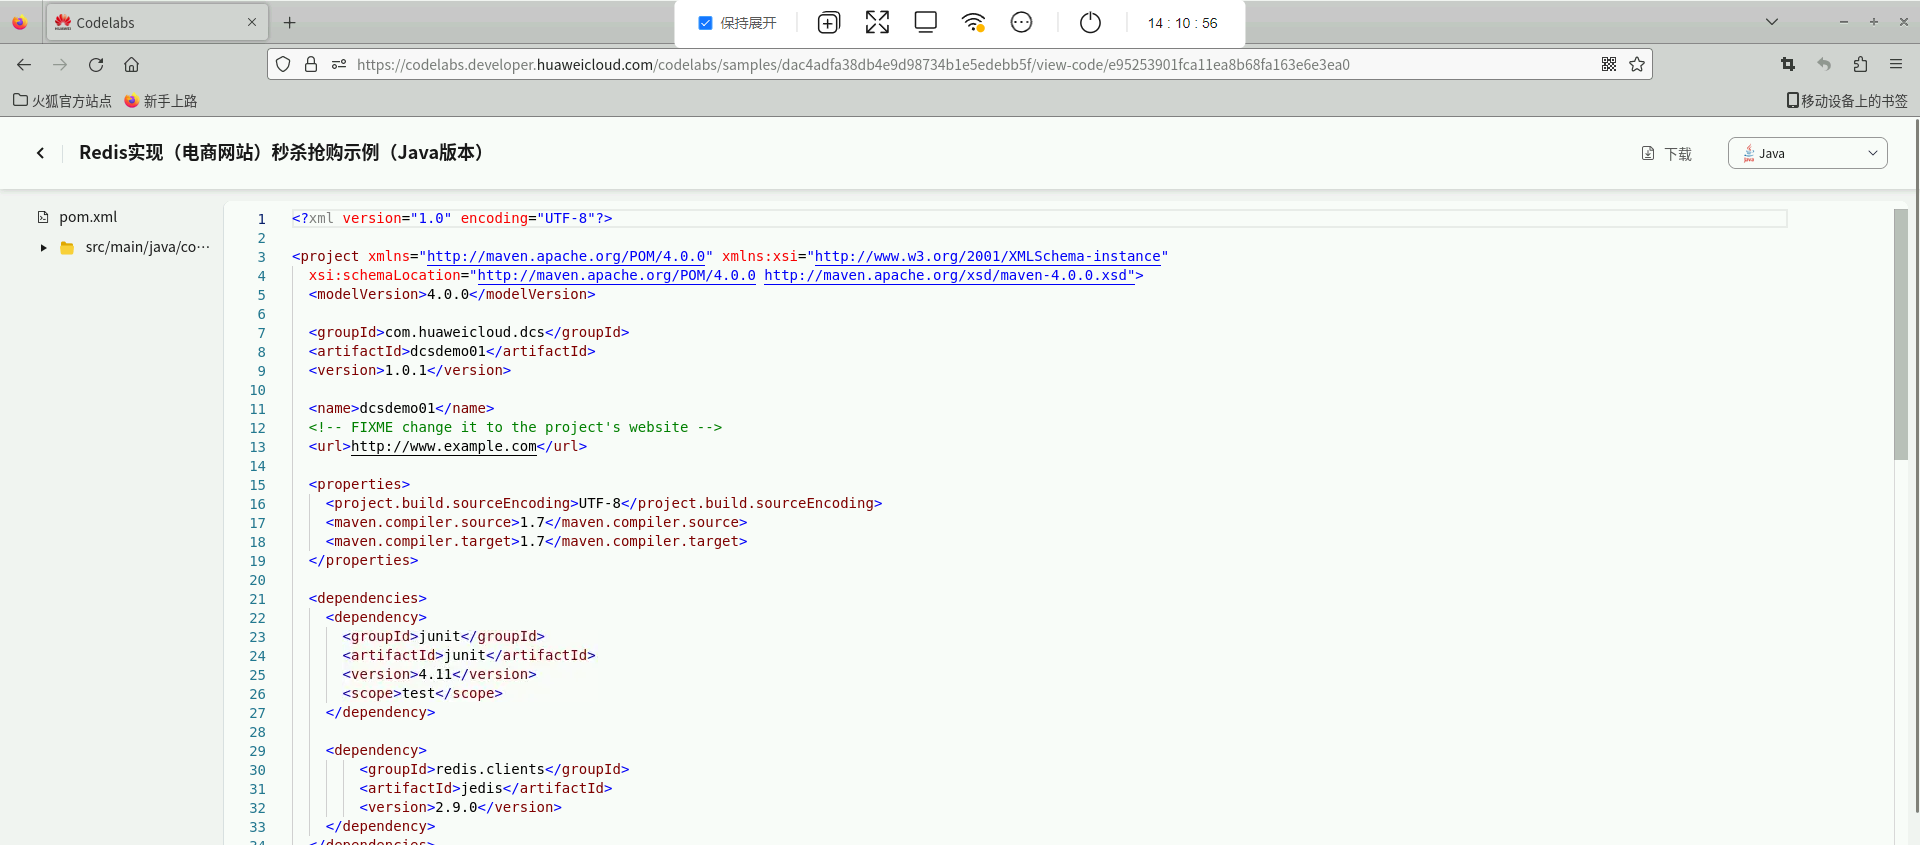Viewport: 1920px width, 845px height.
Task: Select pom.xml in the file tree
Action: pos(87,217)
